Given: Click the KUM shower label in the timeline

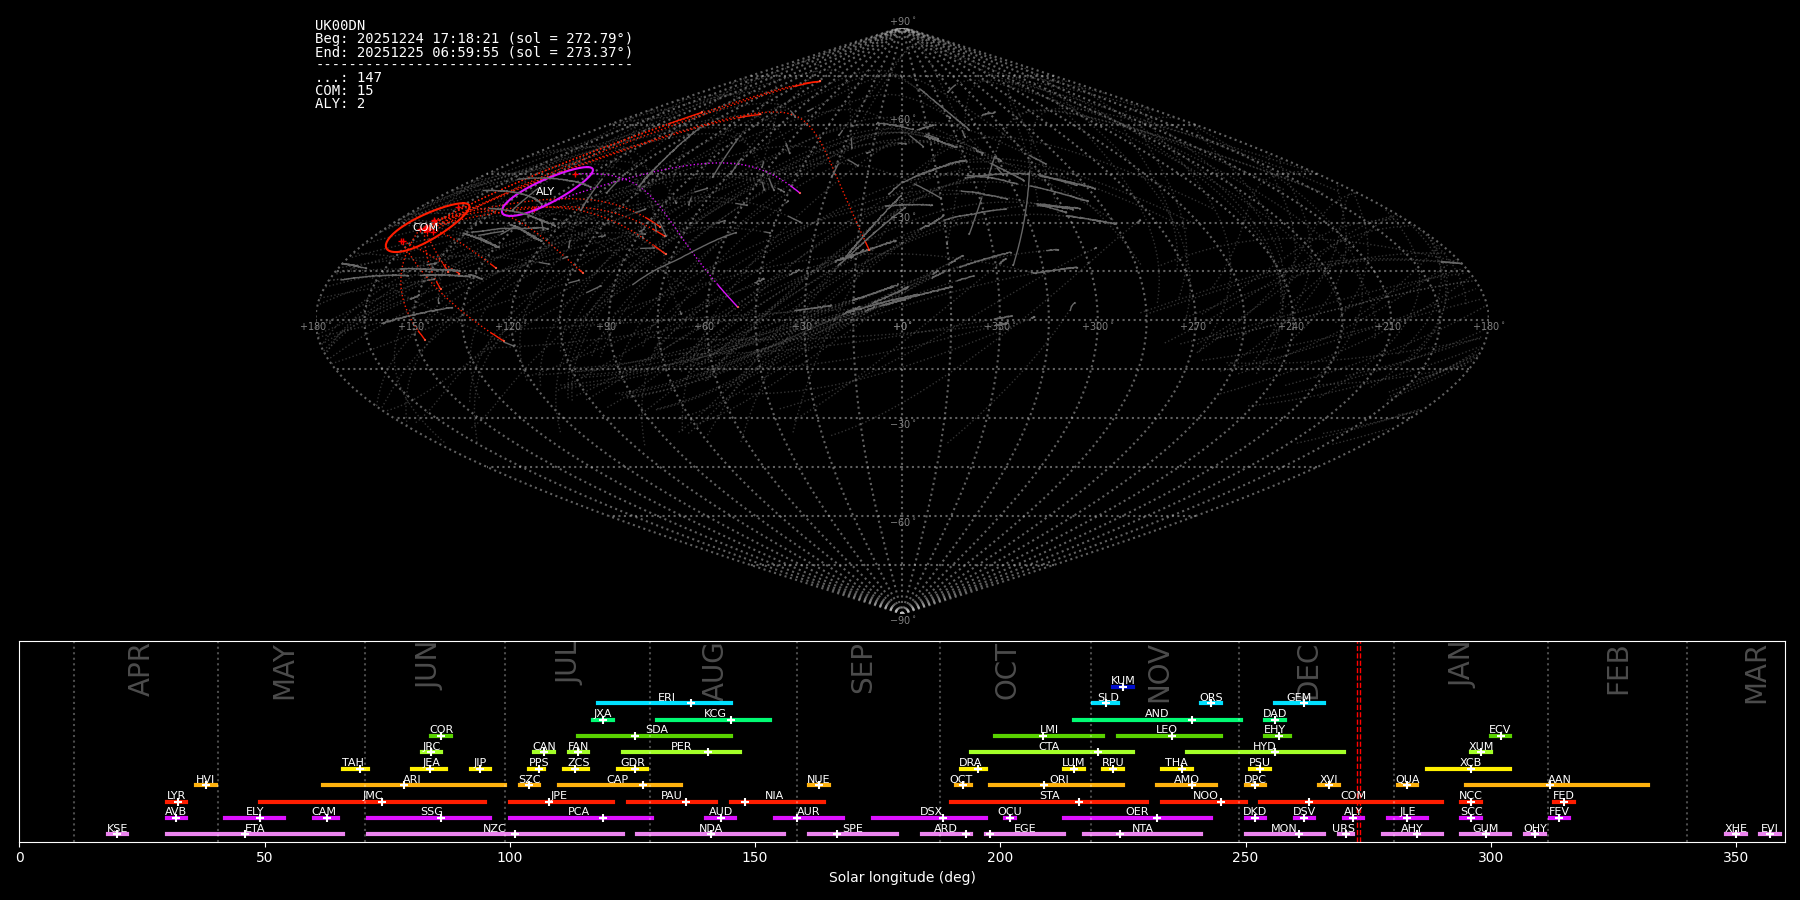Looking at the screenshot, I should click(1123, 681).
